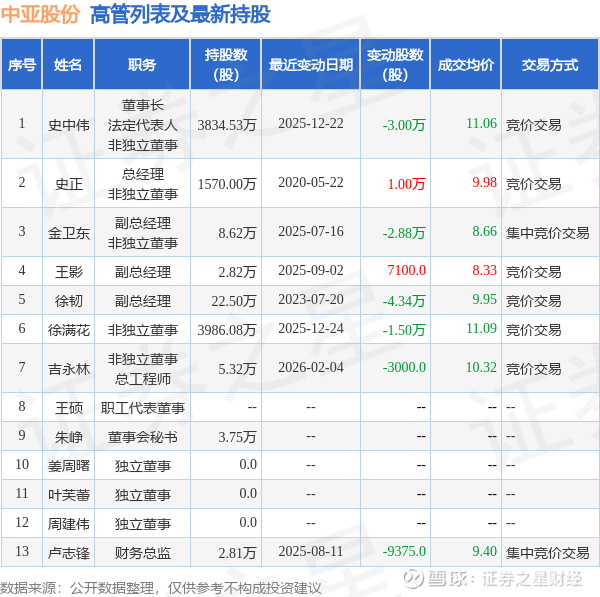Click holdings value 2.81万
This screenshot has width=600, height=597.
237,553
